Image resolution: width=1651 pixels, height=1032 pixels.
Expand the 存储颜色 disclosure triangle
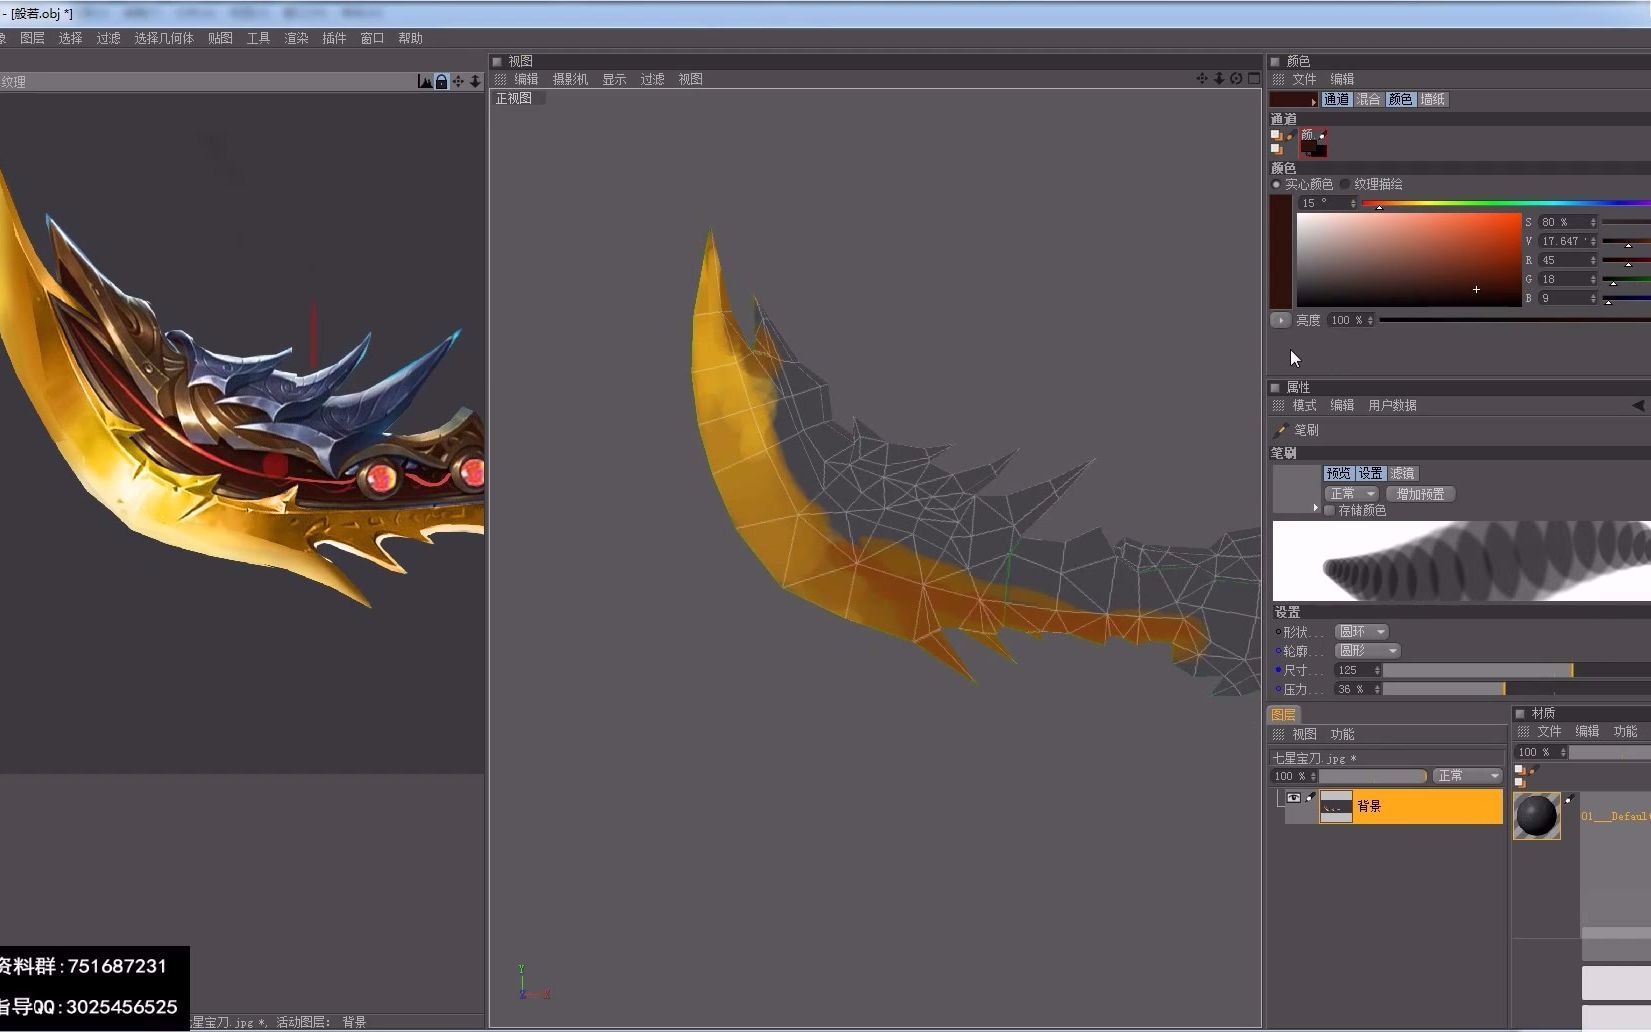point(1318,508)
